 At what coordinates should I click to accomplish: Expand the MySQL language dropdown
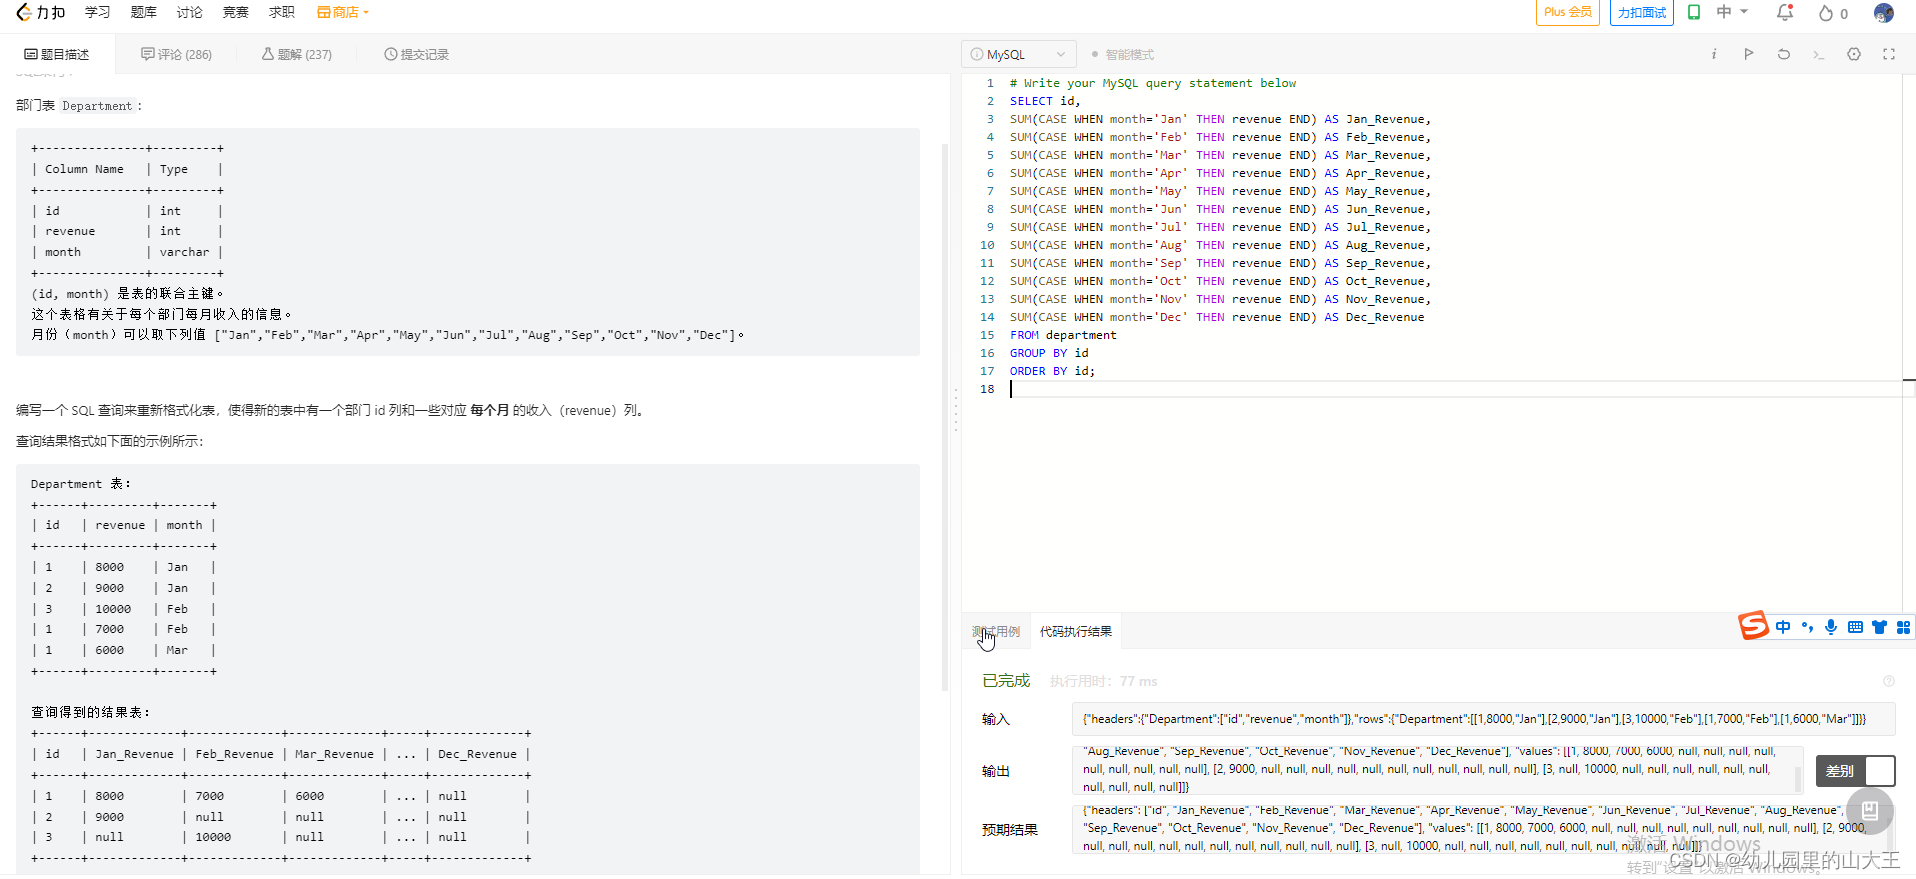pyautogui.click(x=1019, y=54)
